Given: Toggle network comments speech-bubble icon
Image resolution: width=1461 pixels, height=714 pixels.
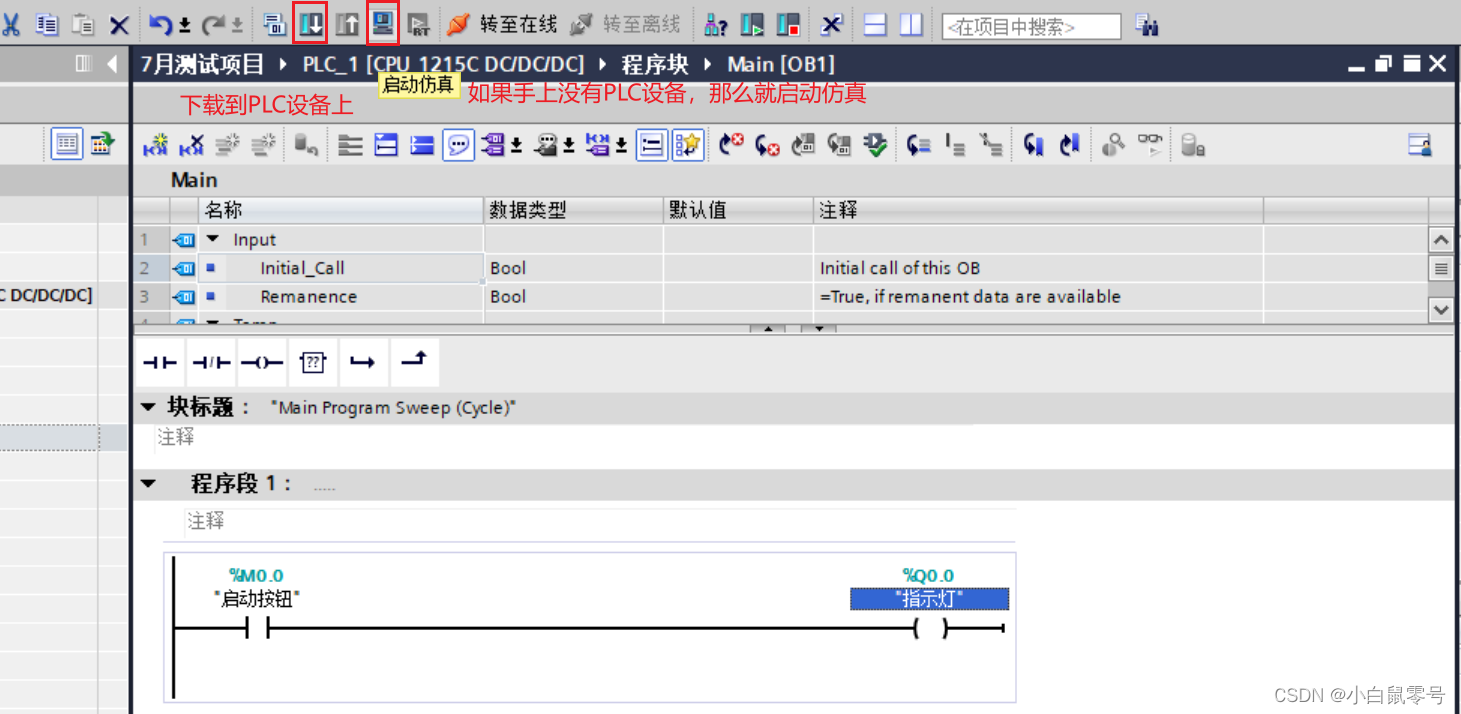Looking at the screenshot, I should [458, 146].
